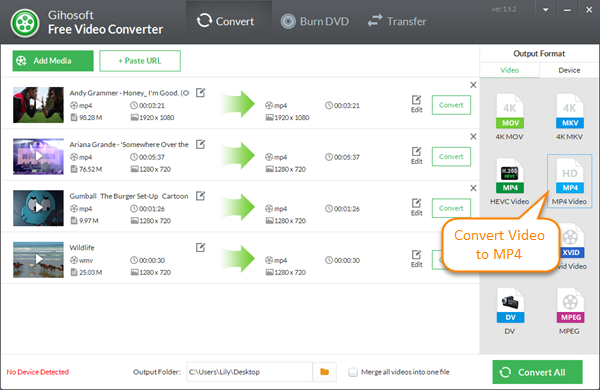Viewport: 600px width, 390px height.
Task: Rename the Wildlife video with pencil icon
Action: 201,248
